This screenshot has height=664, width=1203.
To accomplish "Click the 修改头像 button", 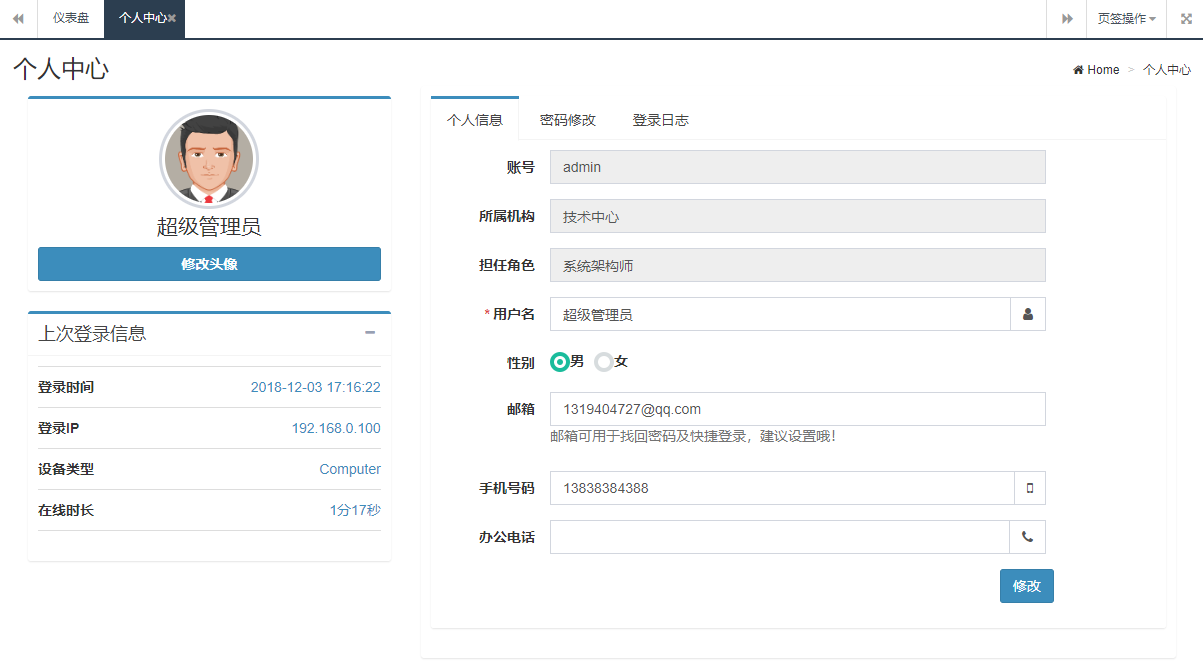I will point(209,264).
